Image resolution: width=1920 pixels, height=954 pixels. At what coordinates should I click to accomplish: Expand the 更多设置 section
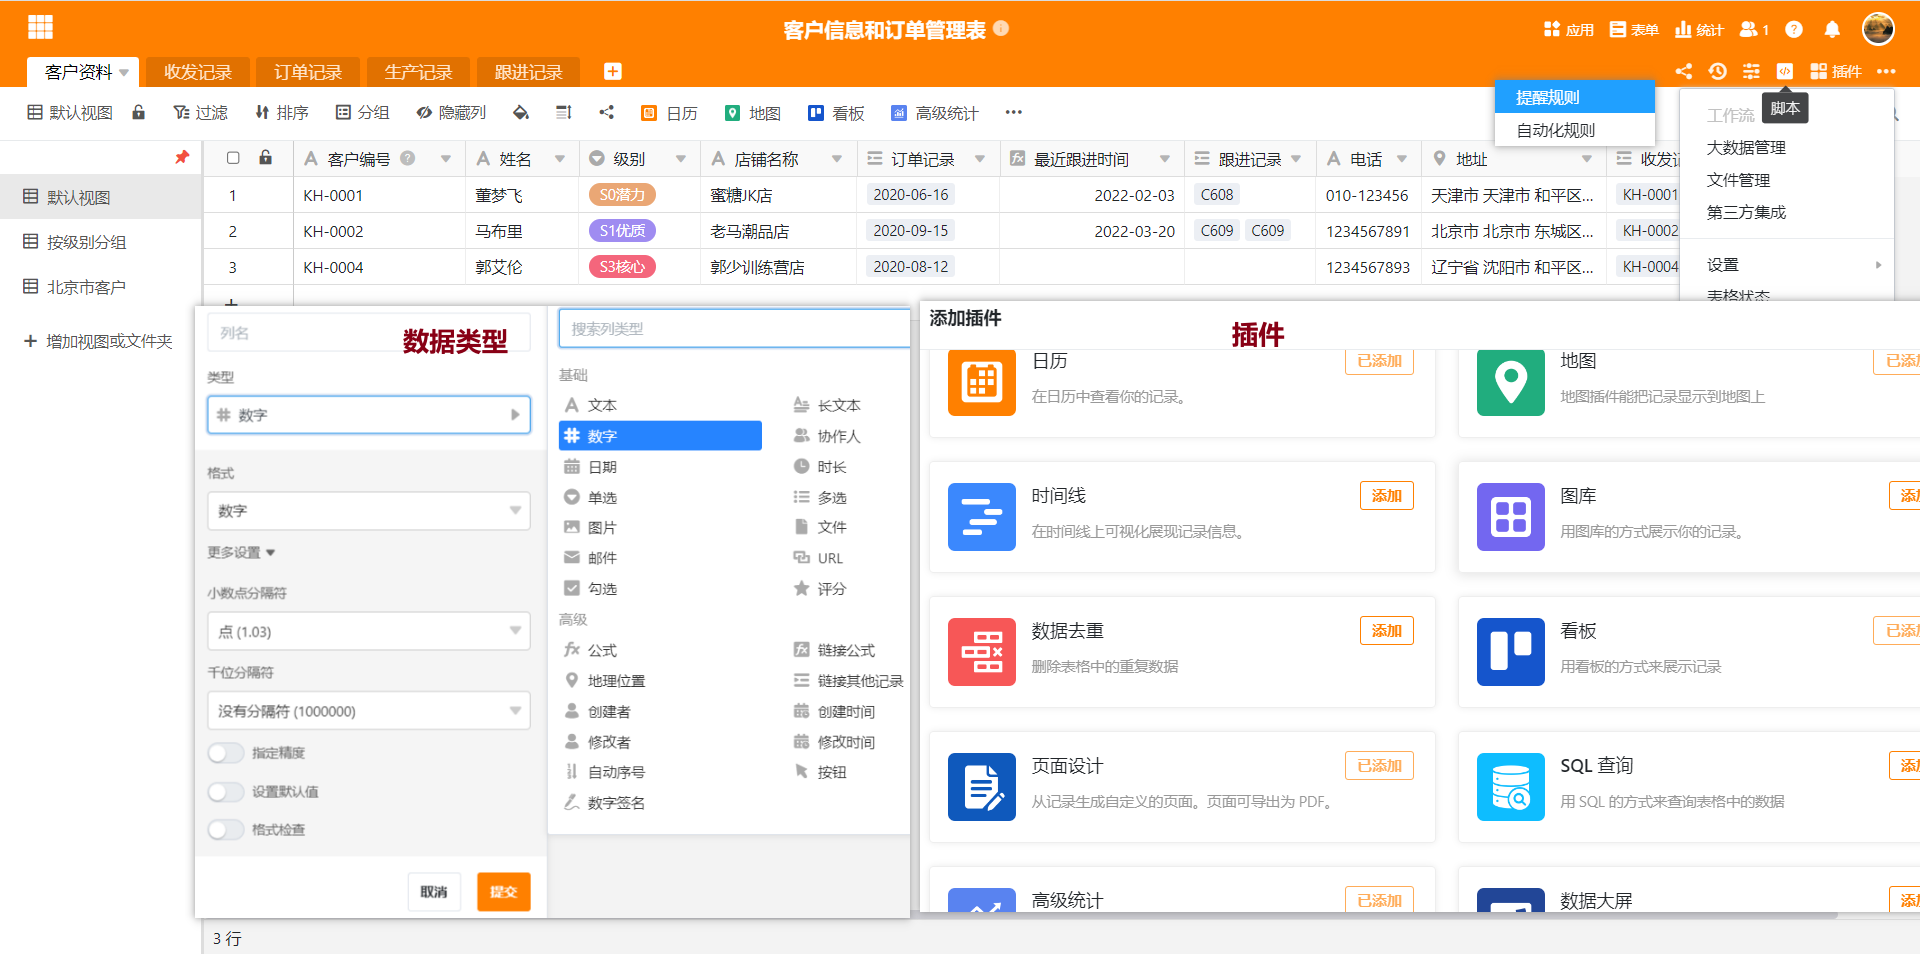(x=241, y=552)
